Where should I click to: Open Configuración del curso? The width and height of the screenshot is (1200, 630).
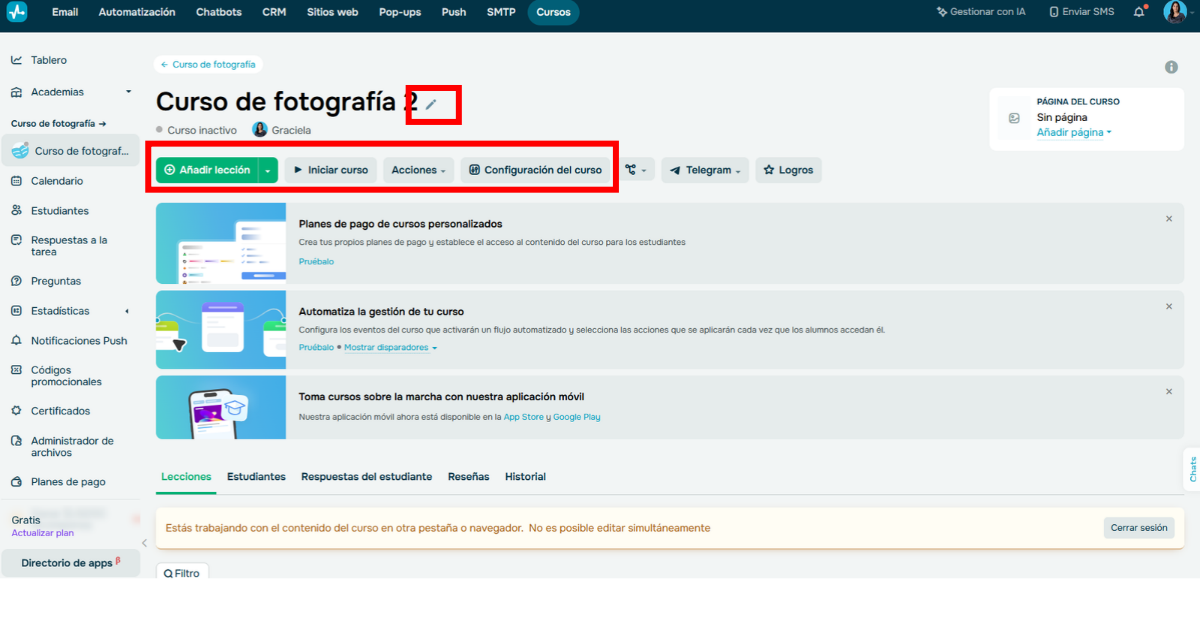pyautogui.click(x=535, y=170)
